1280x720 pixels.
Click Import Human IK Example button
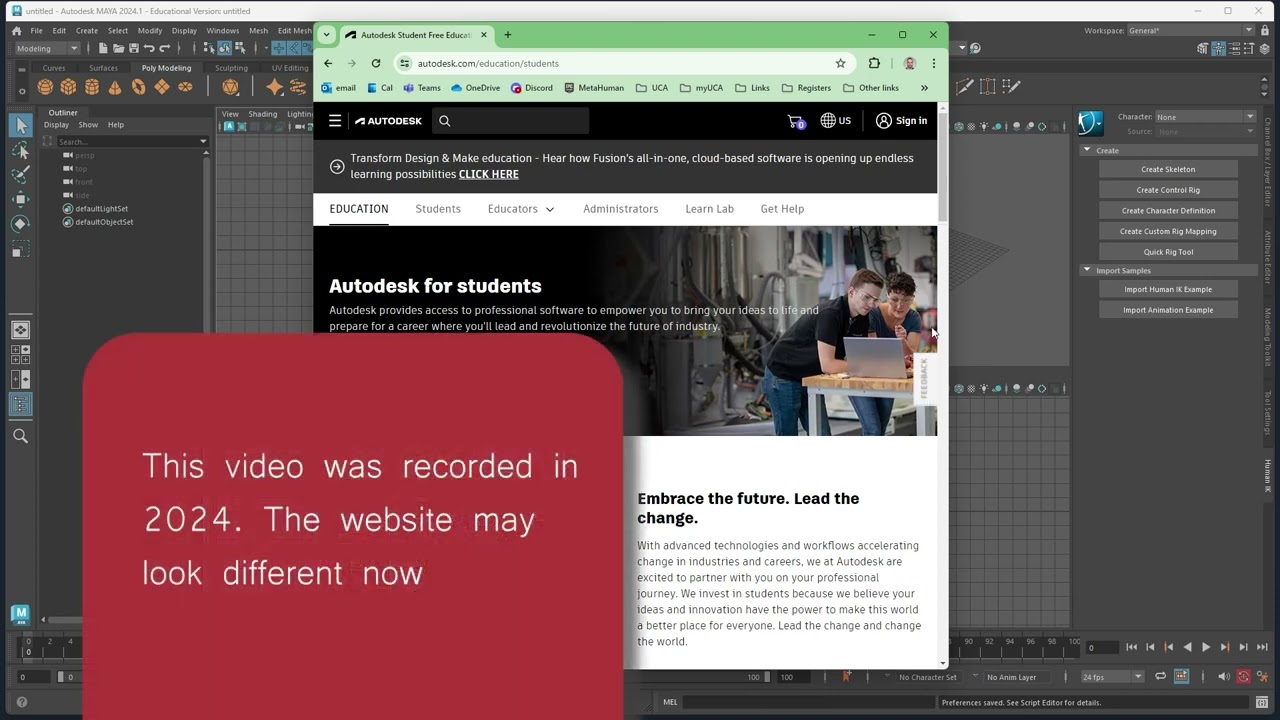tap(1168, 289)
